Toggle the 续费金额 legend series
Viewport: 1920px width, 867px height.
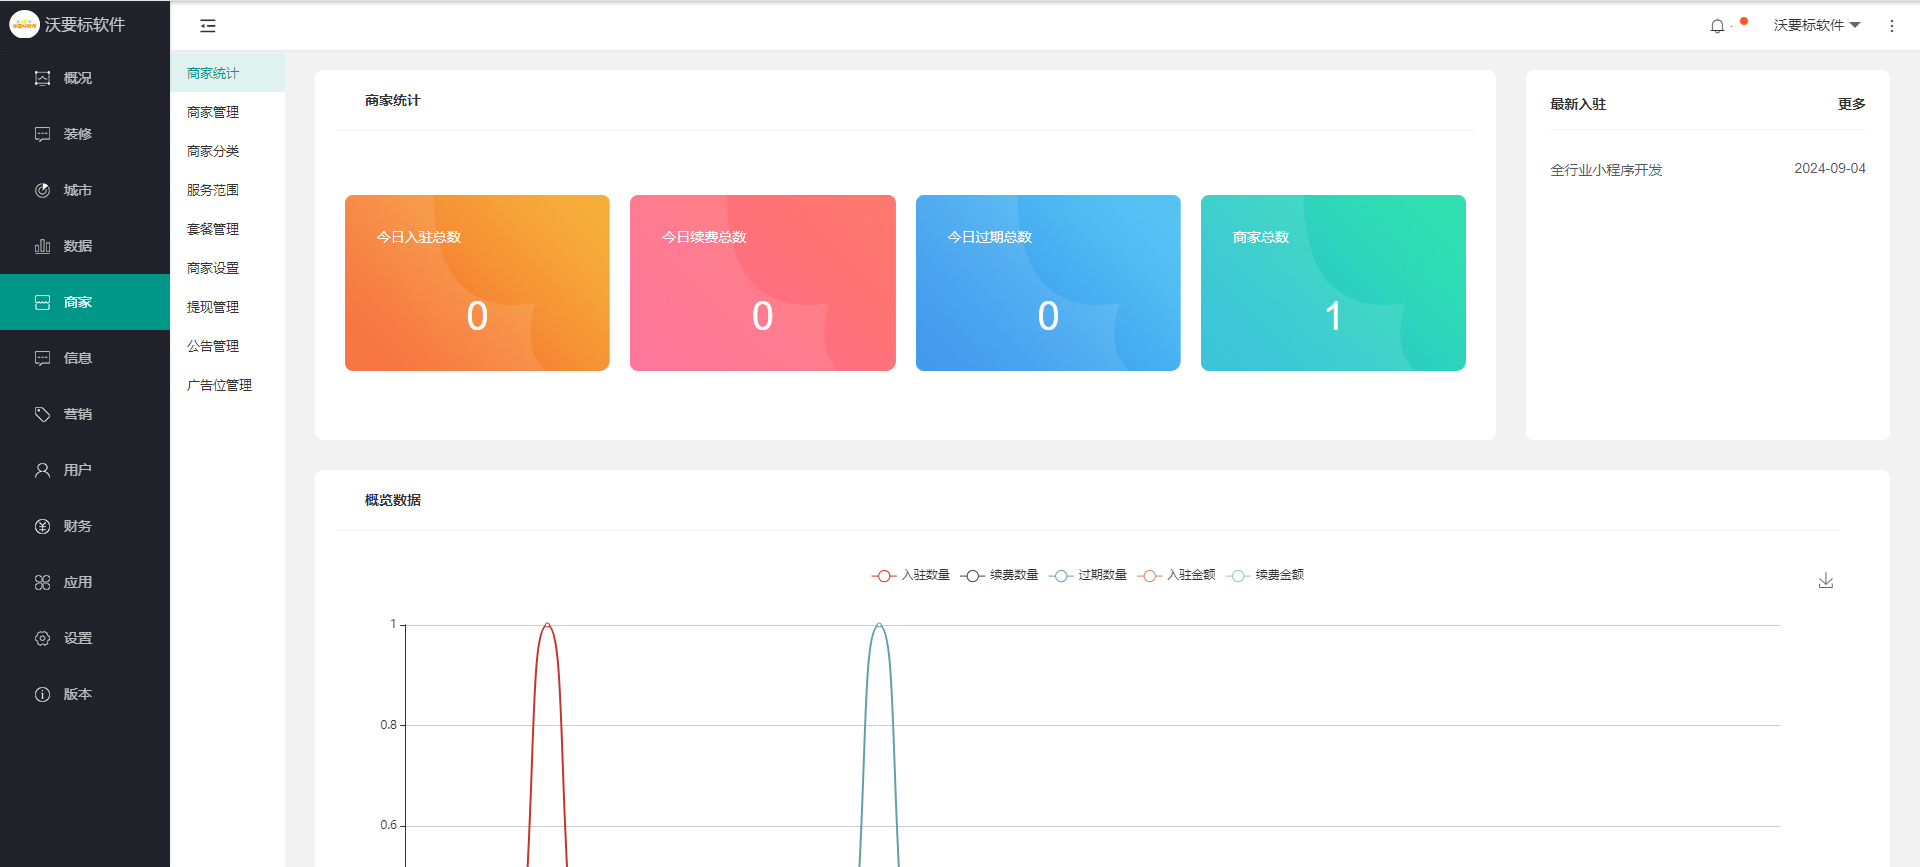click(x=1264, y=575)
